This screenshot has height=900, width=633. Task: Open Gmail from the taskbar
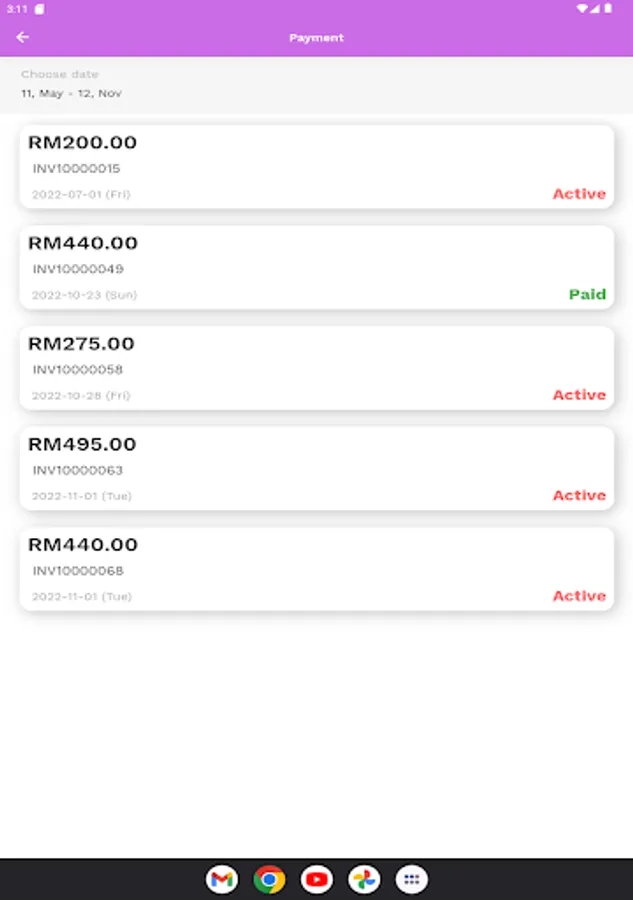pyautogui.click(x=222, y=879)
